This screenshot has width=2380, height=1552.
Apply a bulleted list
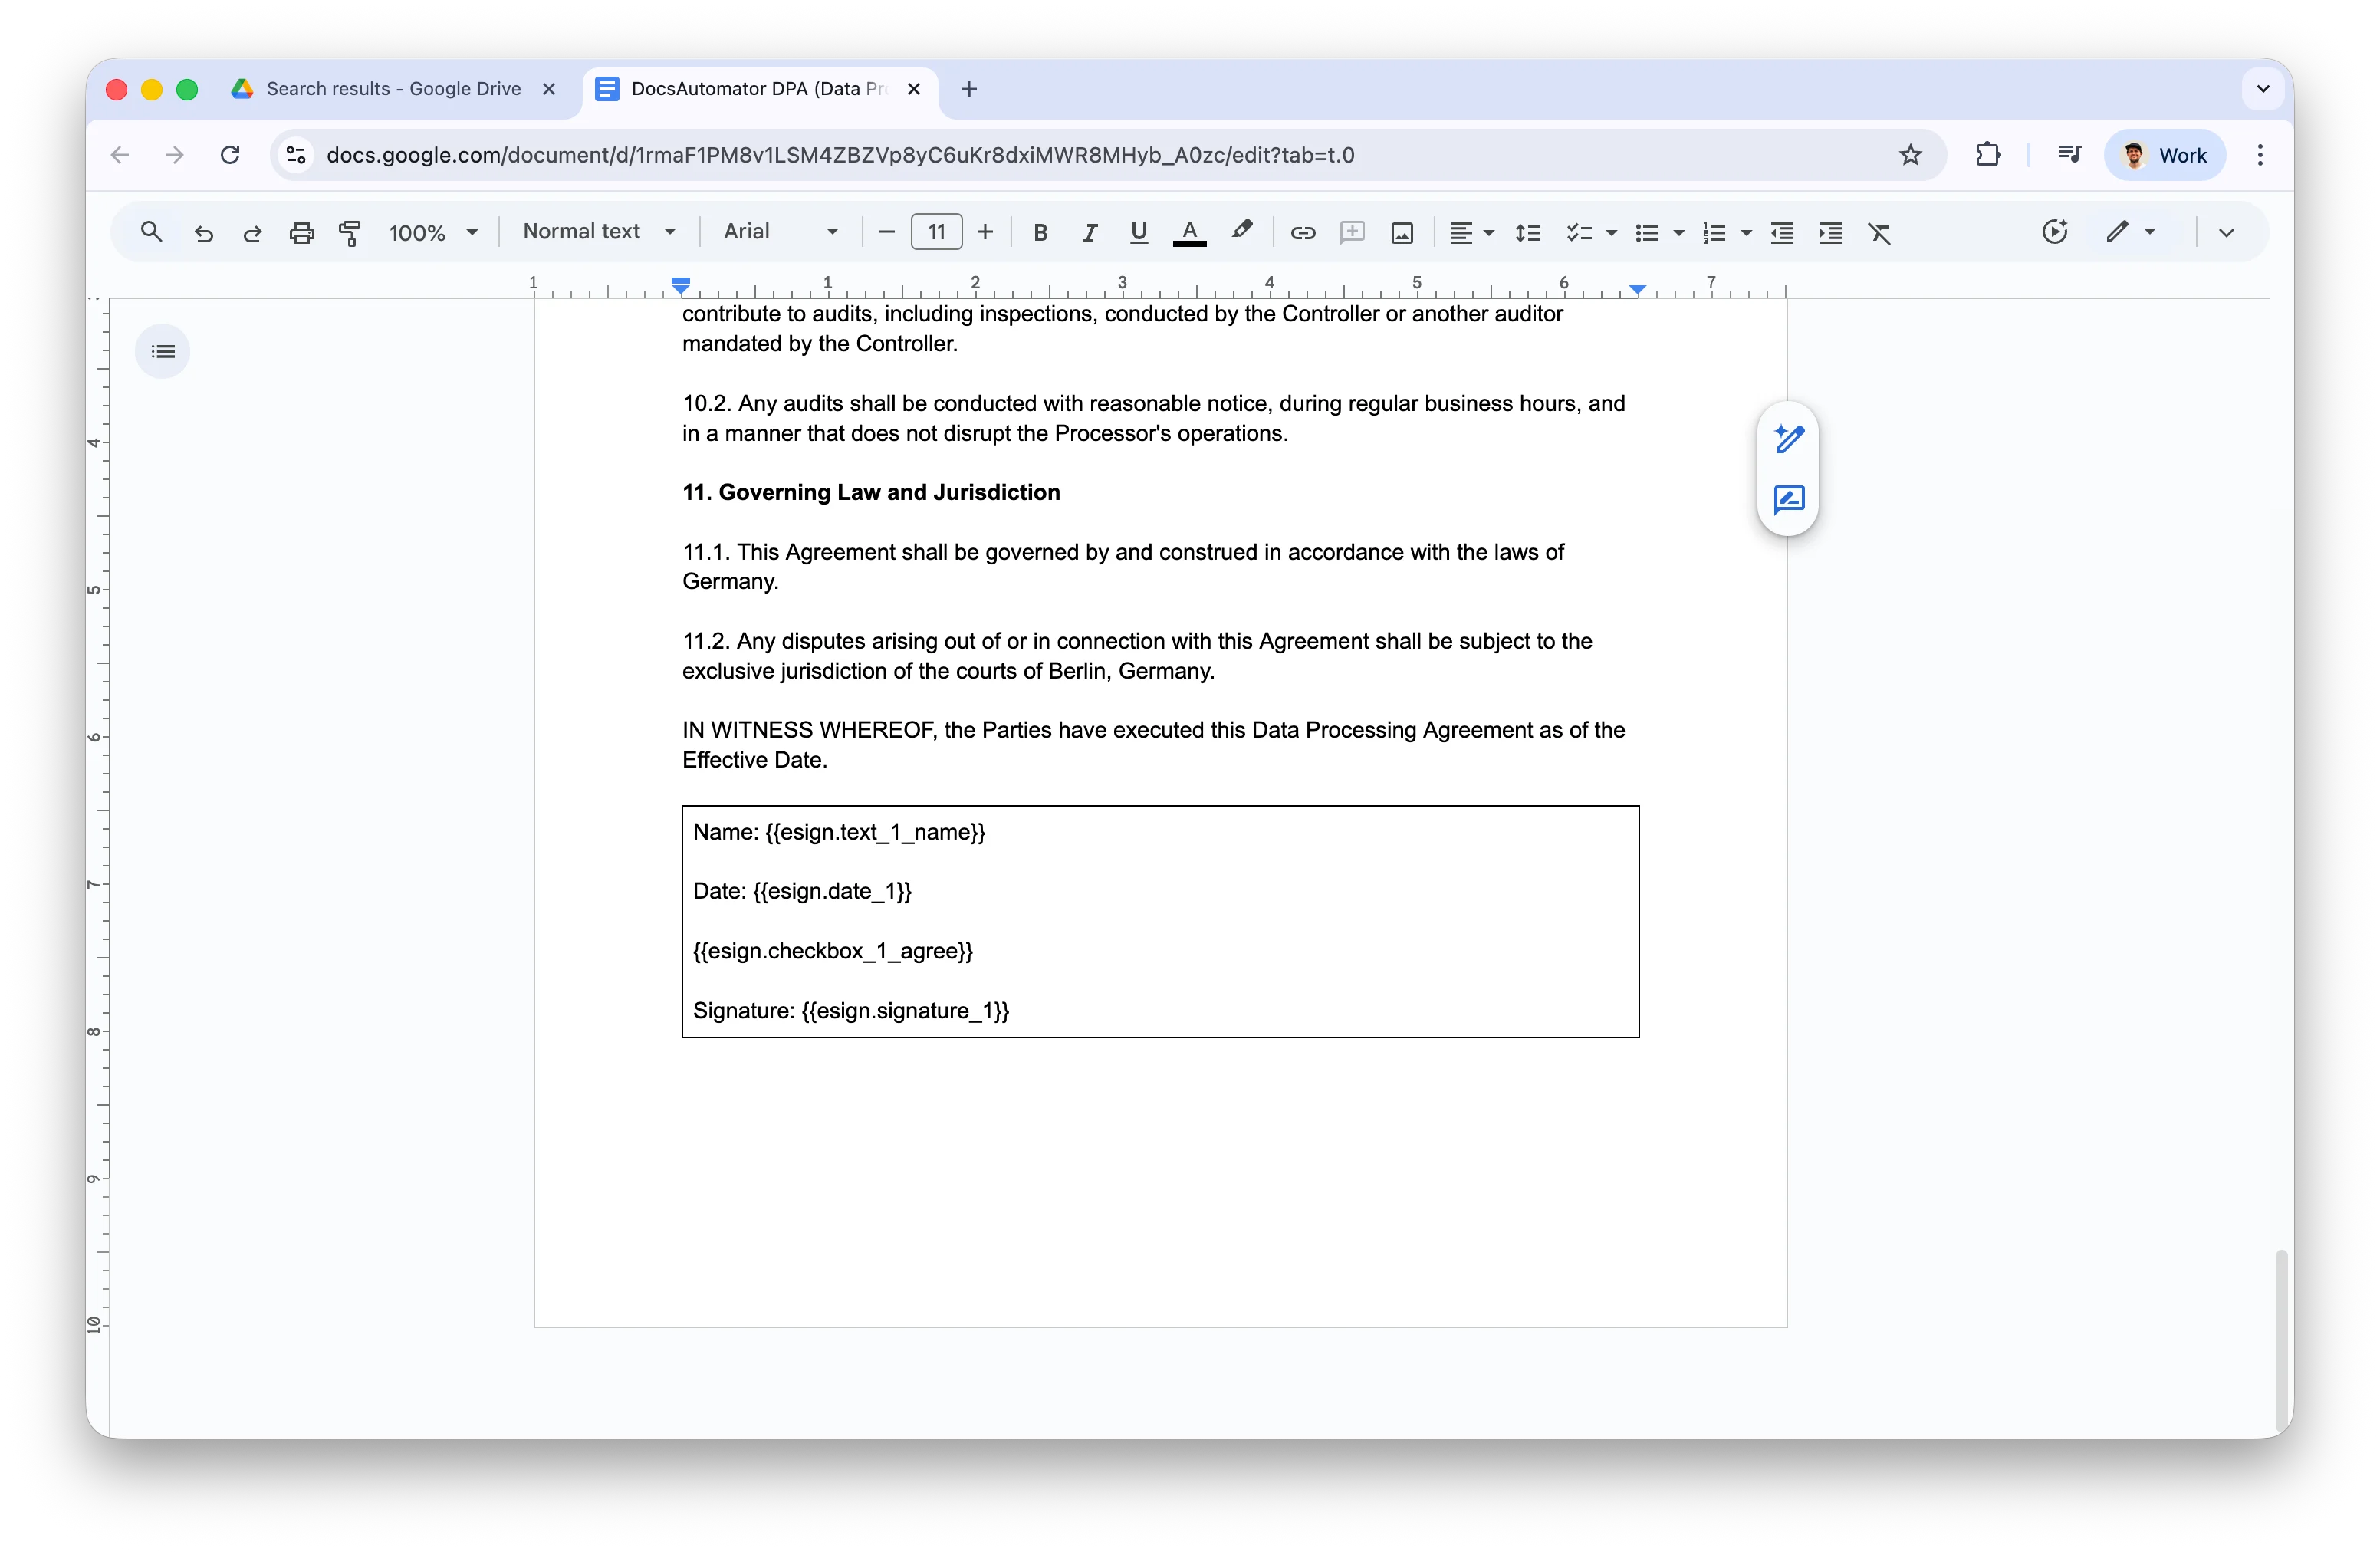[1646, 233]
